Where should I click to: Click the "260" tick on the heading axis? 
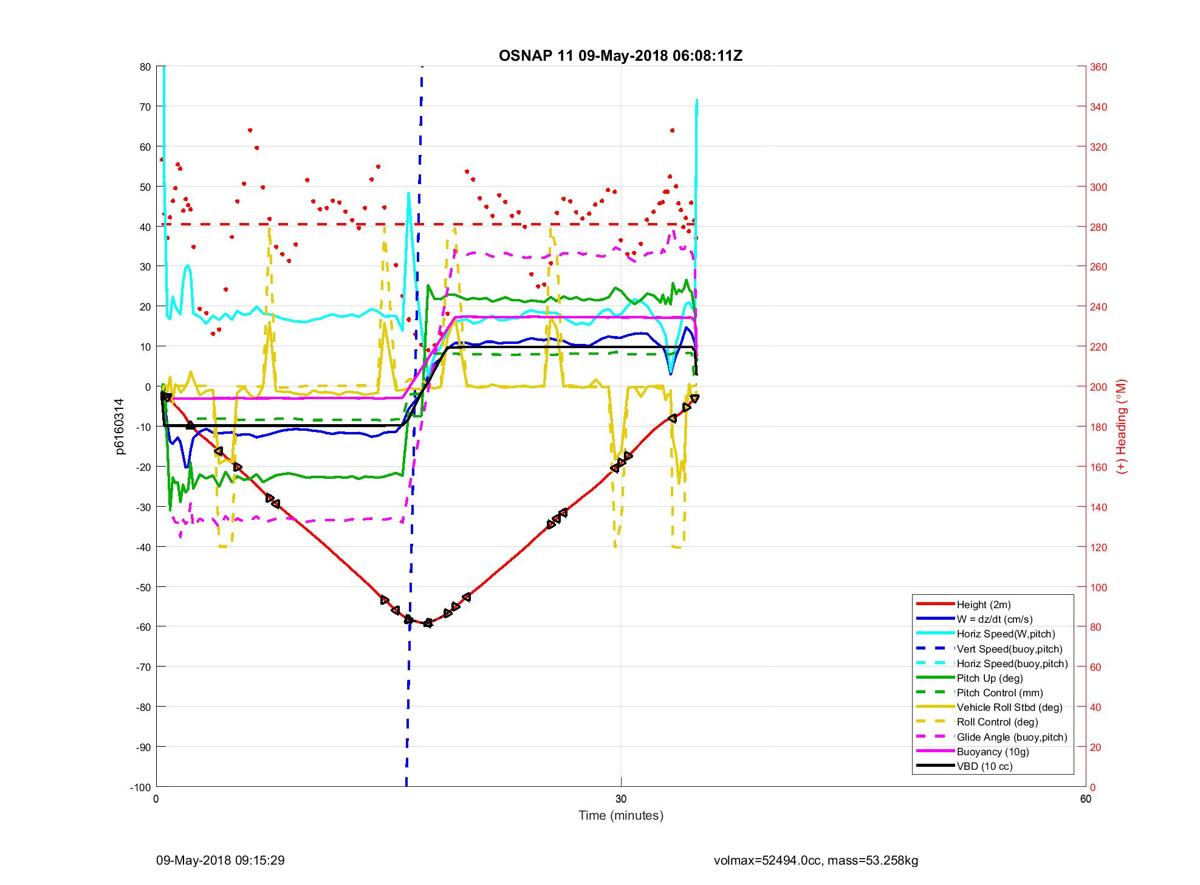point(1101,267)
